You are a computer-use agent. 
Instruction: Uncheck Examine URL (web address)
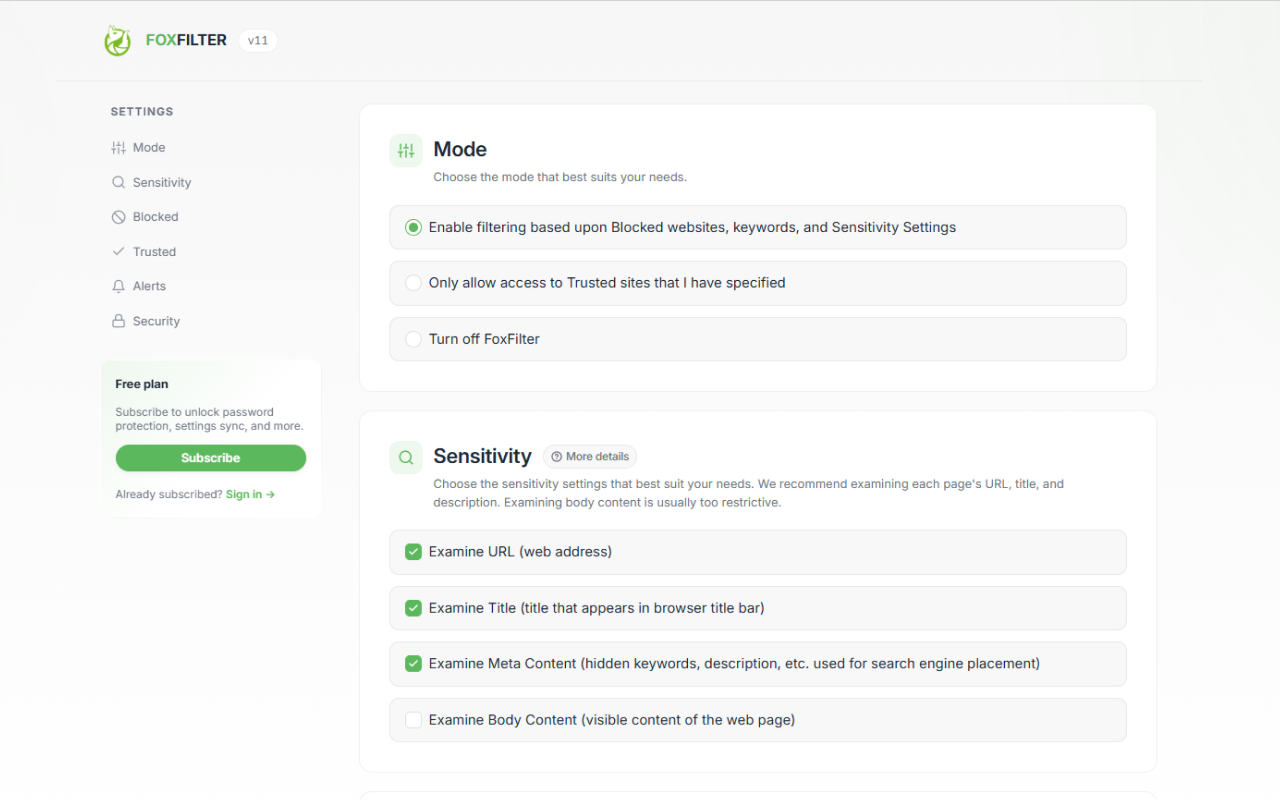coord(413,552)
